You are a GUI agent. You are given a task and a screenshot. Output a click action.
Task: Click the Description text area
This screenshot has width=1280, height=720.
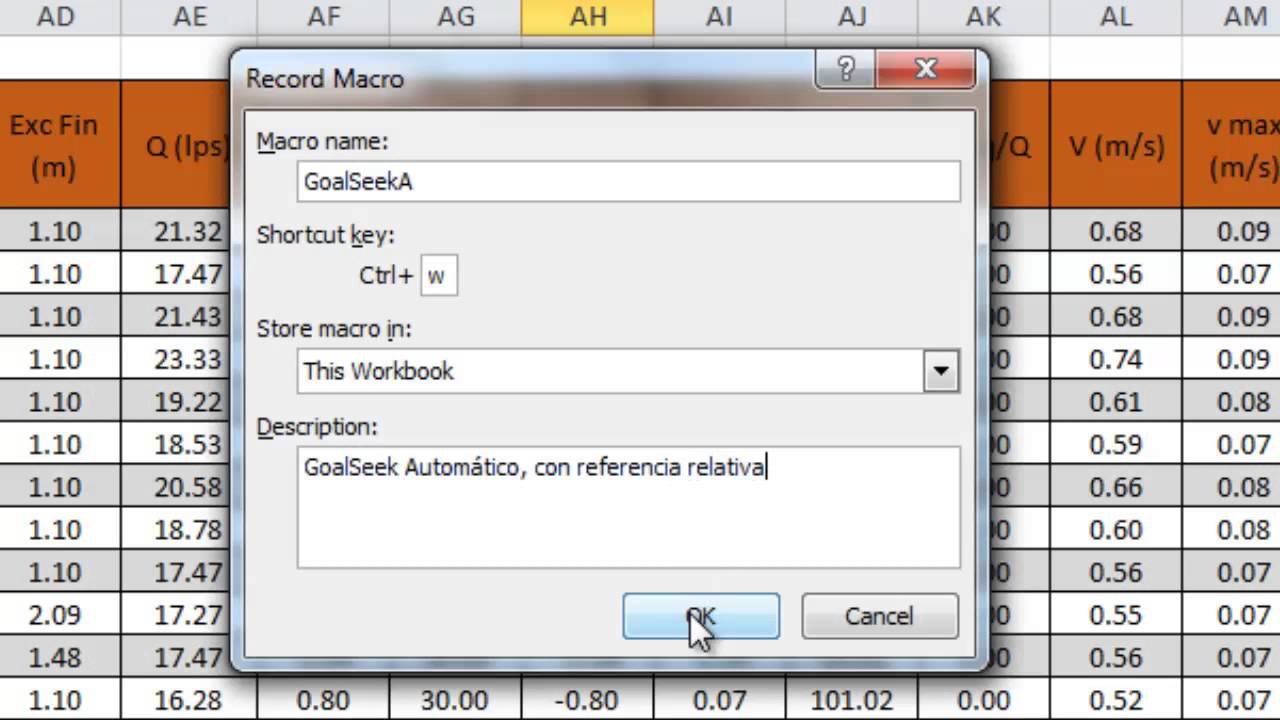point(628,508)
